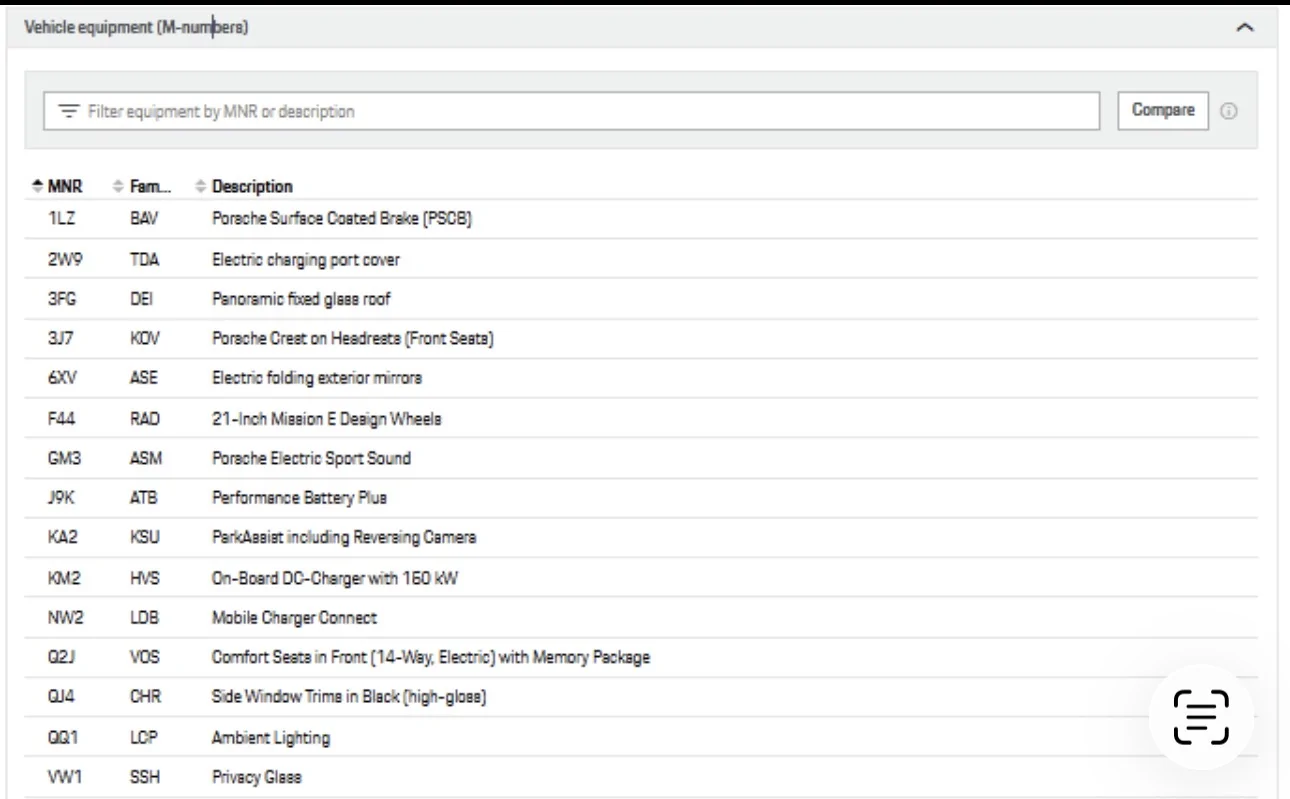Select the LCP family code cell
Image resolution: width=1290 pixels, height=799 pixels.
click(x=144, y=738)
